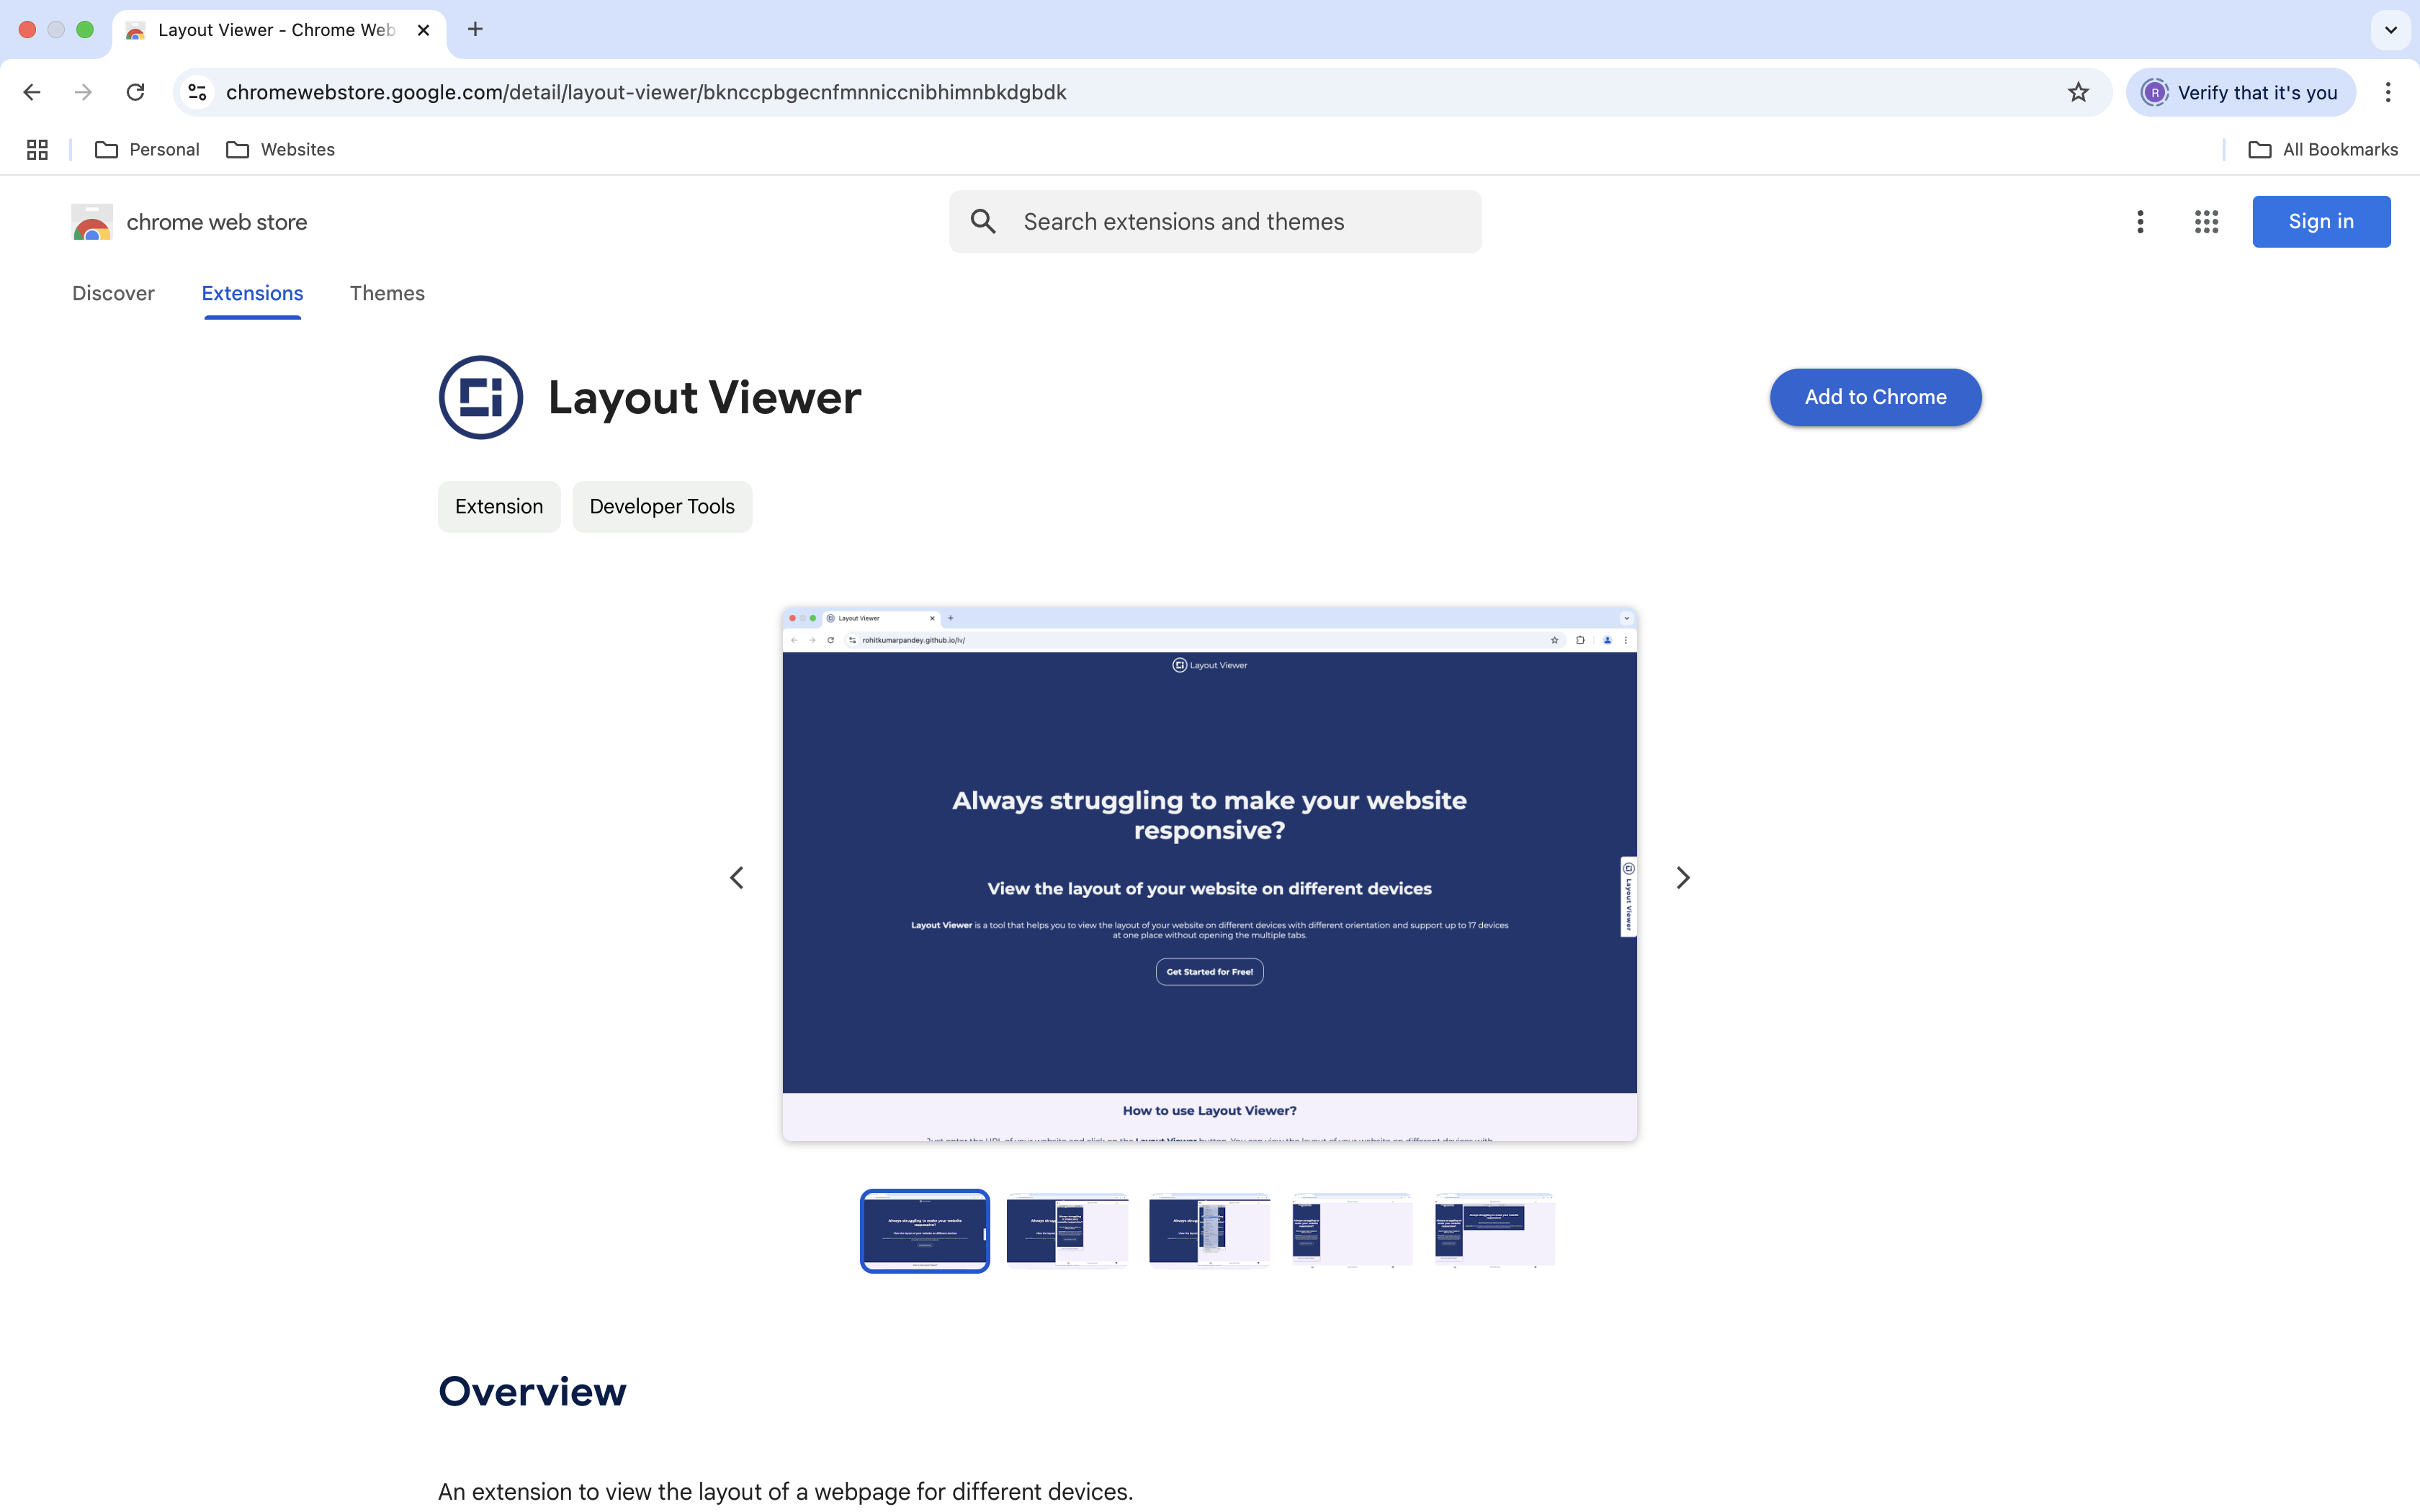Click the Layout Viewer extension logo

[481, 397]
